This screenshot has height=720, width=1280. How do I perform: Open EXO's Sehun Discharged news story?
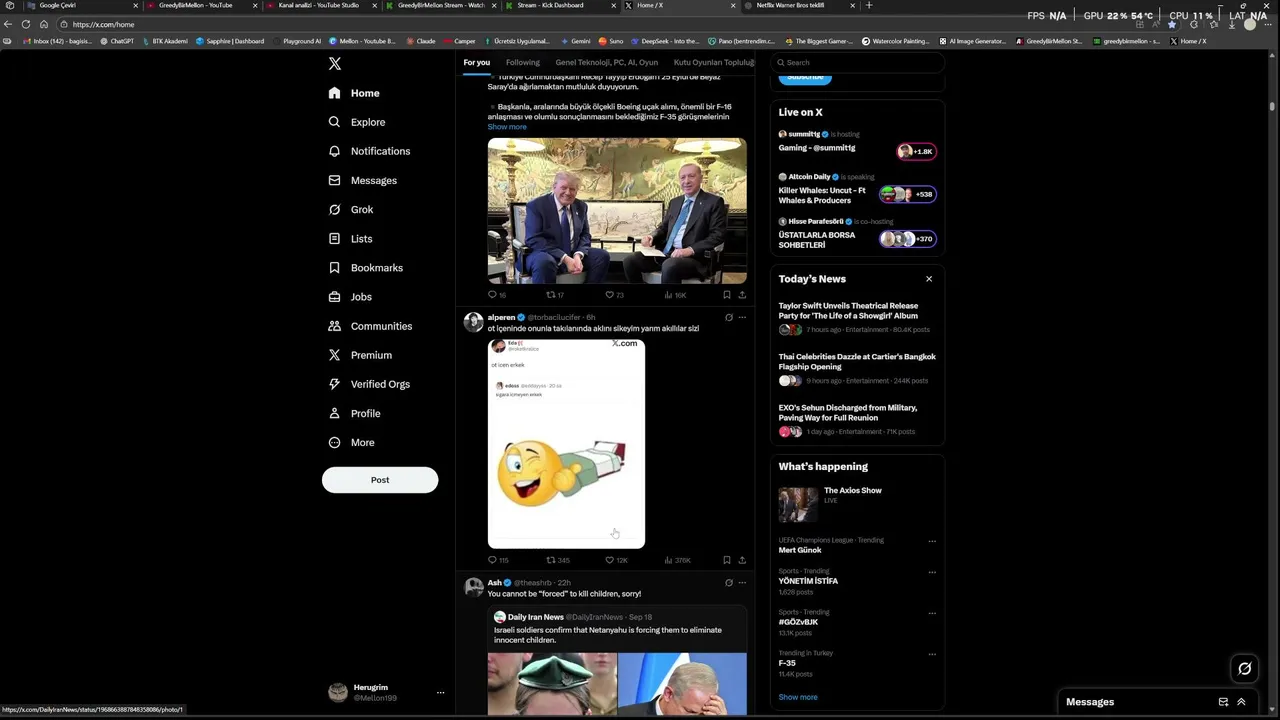(856, 421)
